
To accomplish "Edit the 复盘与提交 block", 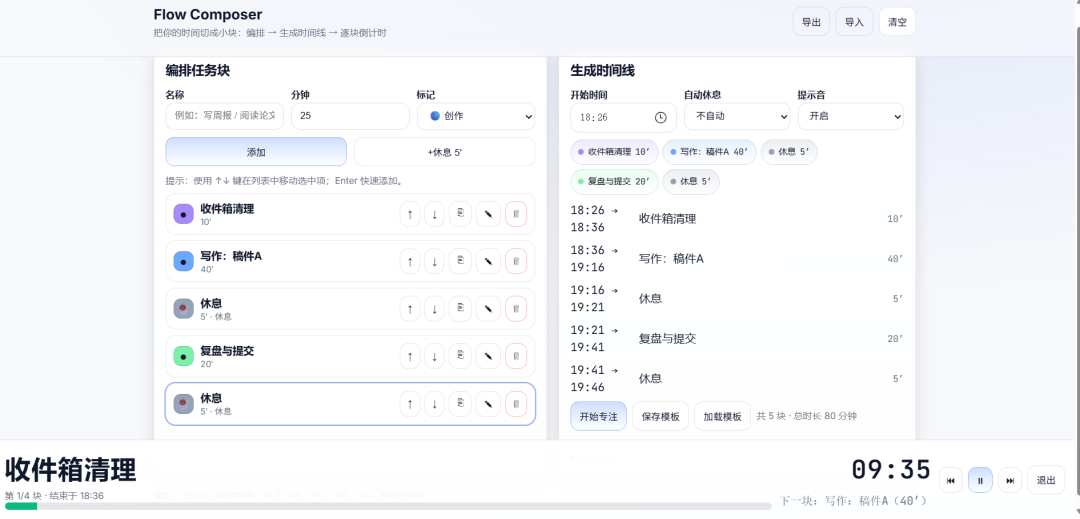I will [488, 357].
